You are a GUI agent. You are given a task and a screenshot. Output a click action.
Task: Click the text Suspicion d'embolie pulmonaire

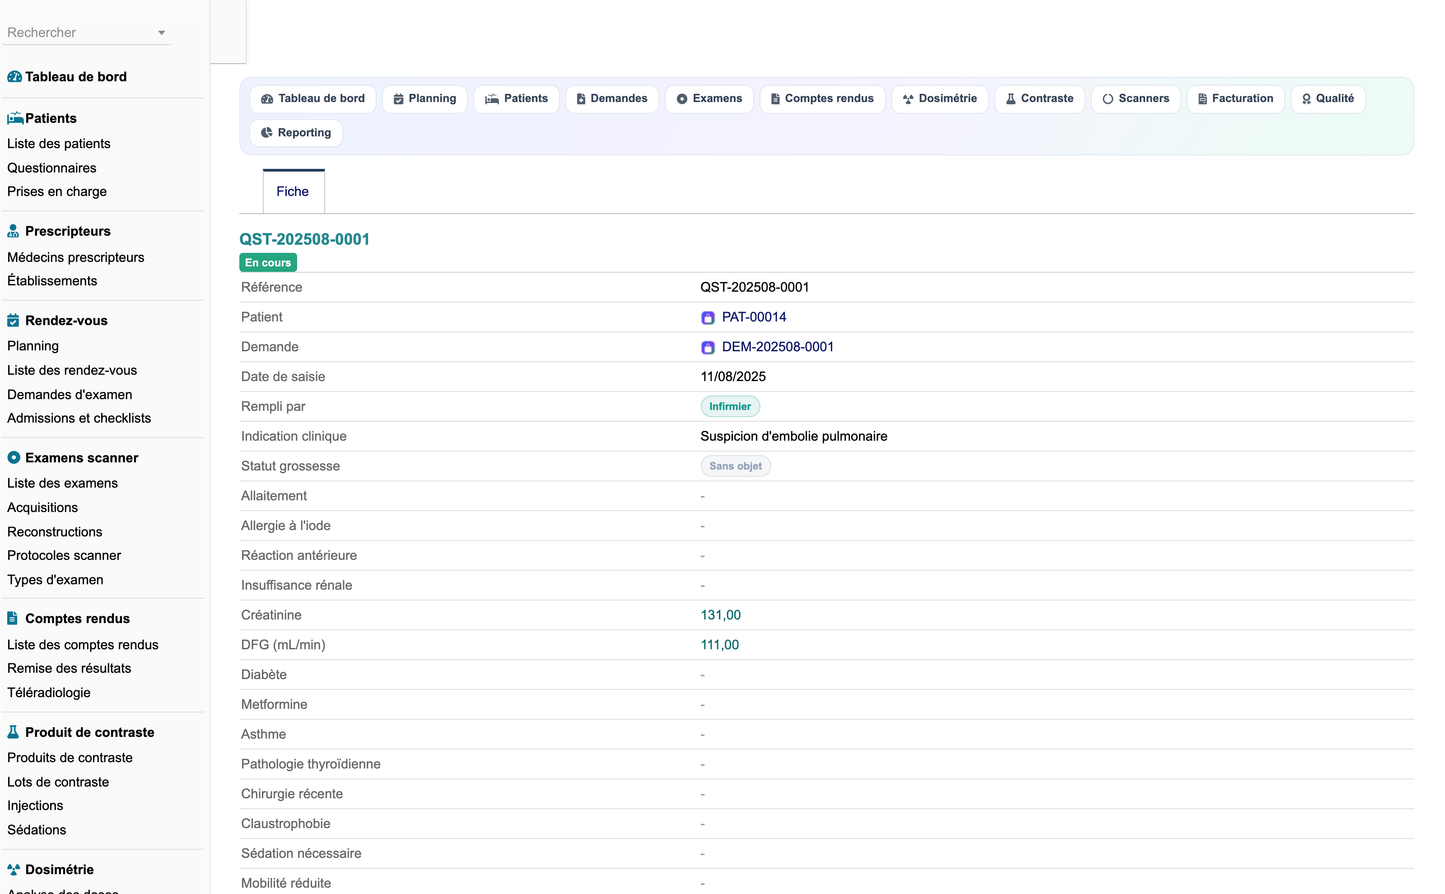click(794, 437)
